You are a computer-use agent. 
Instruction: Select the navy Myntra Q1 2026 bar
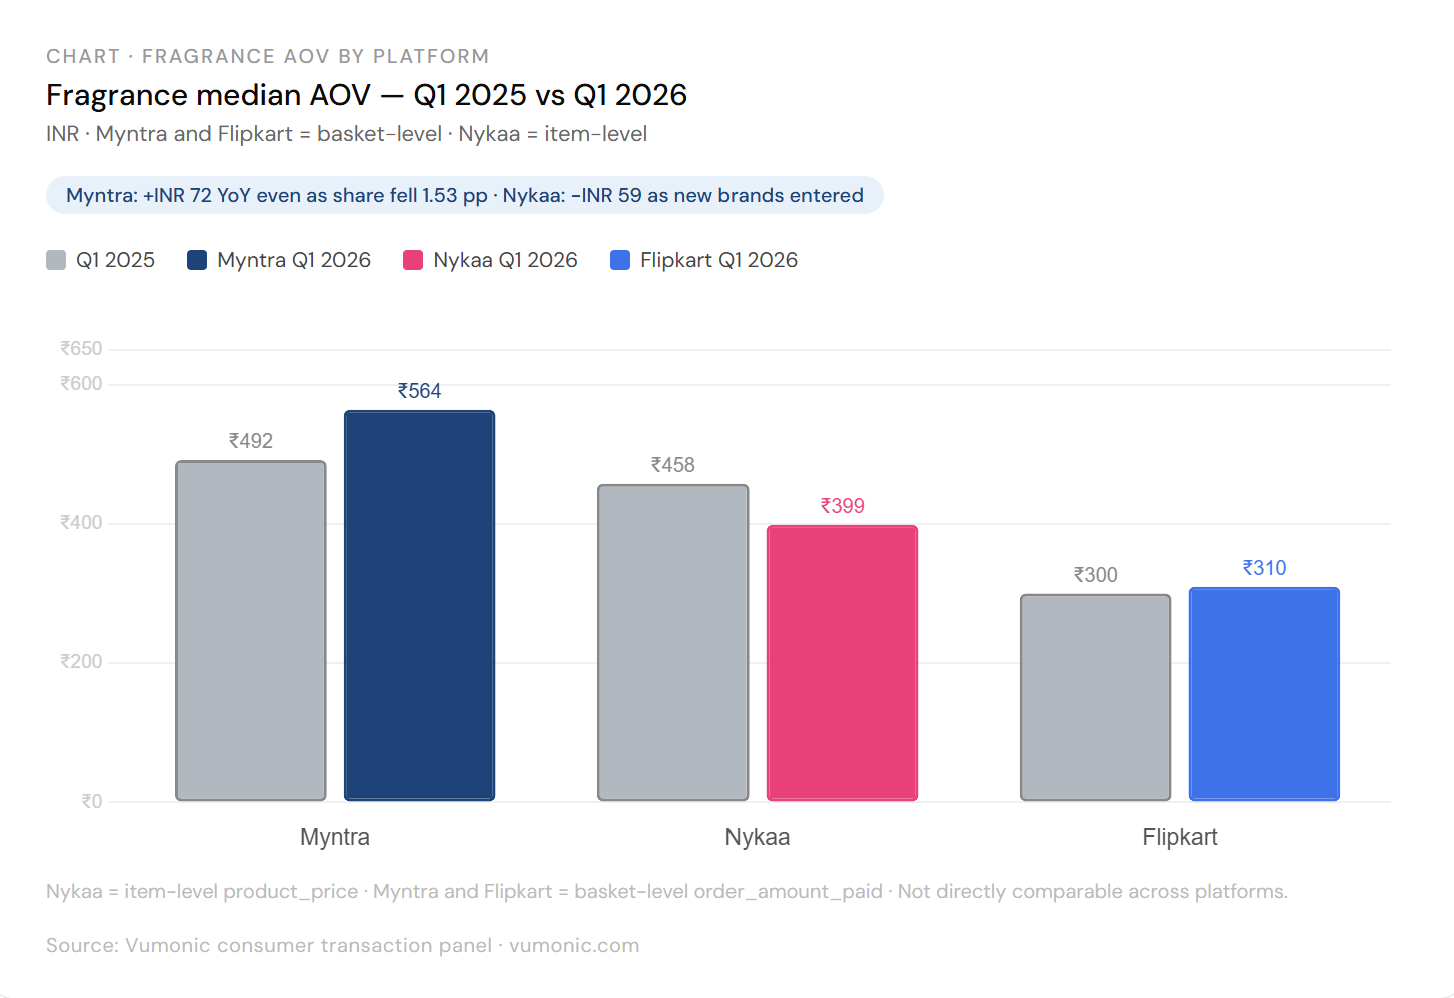(420, 605)
